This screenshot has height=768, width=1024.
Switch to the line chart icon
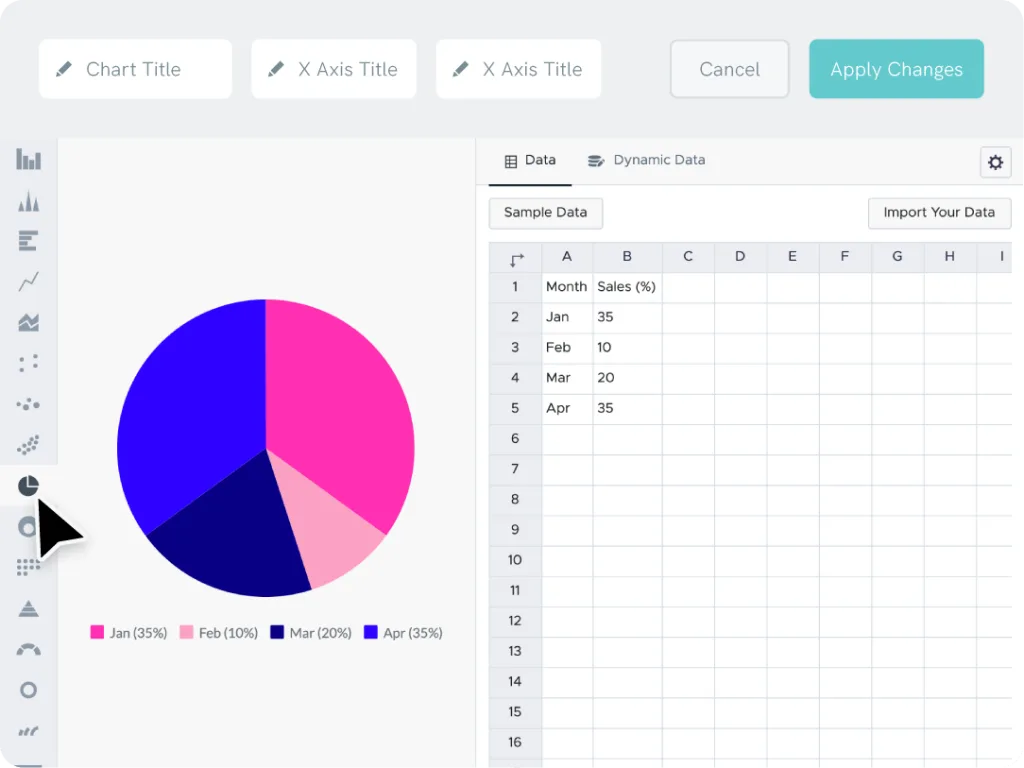click(x=28, y=282)
